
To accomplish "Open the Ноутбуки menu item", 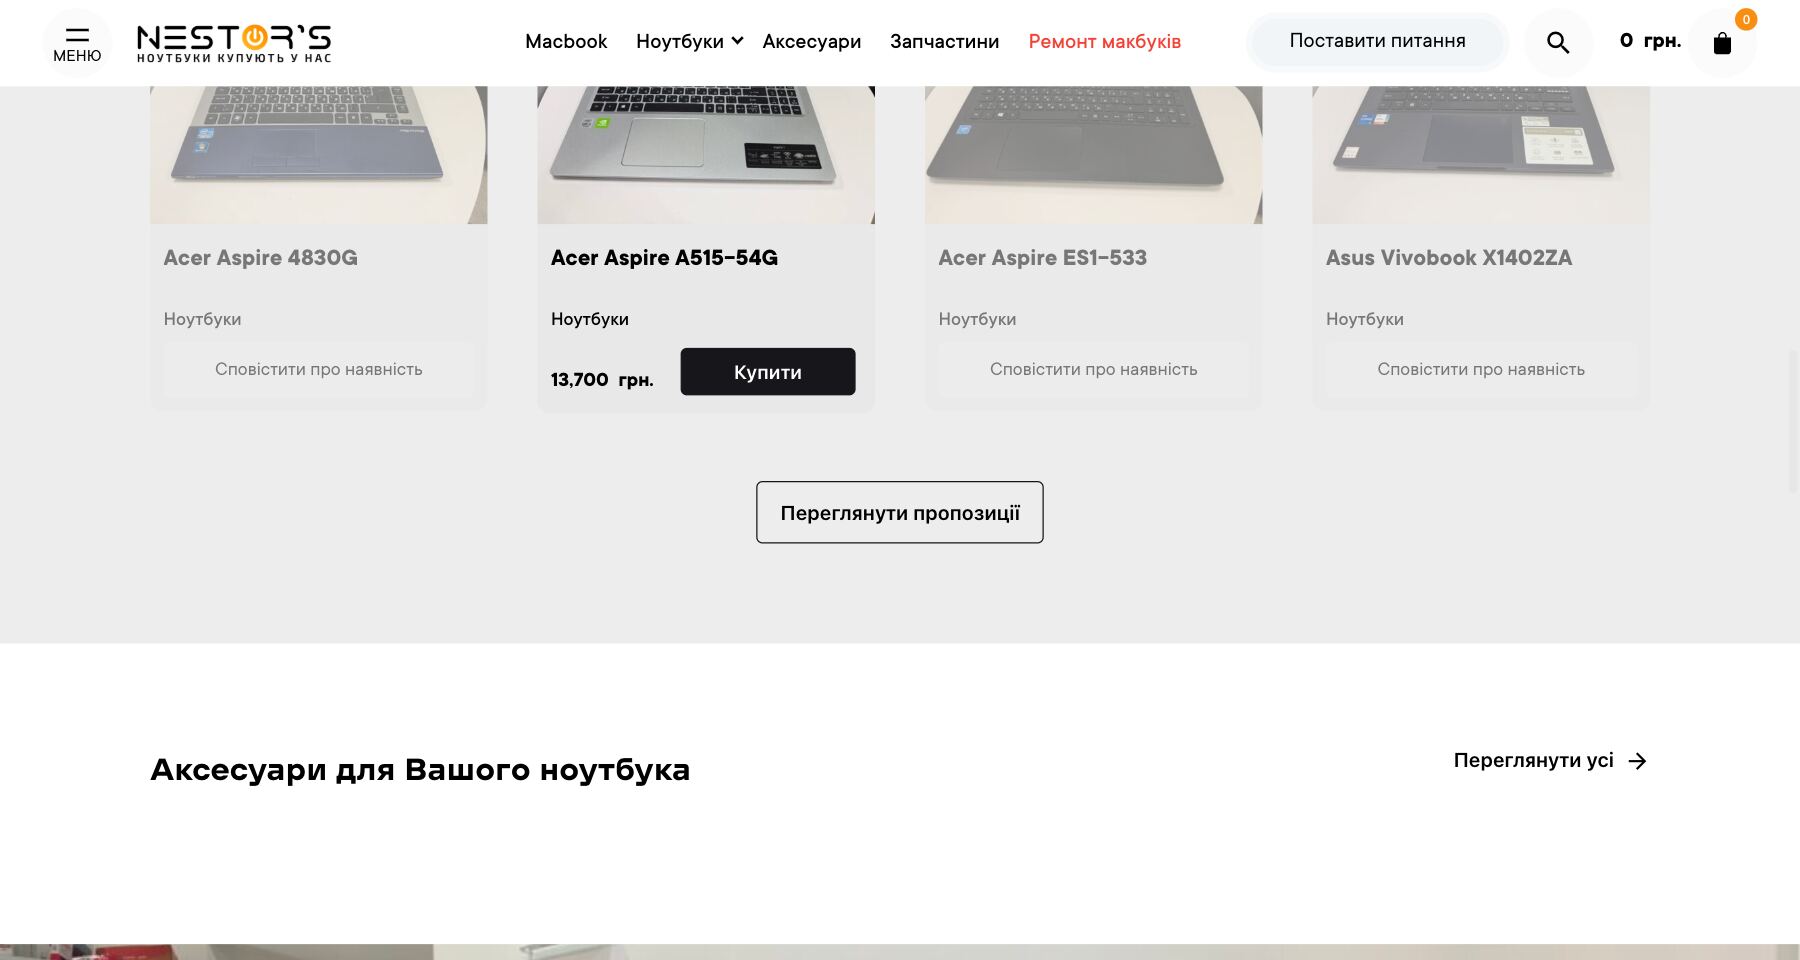I will click(680, 41).
